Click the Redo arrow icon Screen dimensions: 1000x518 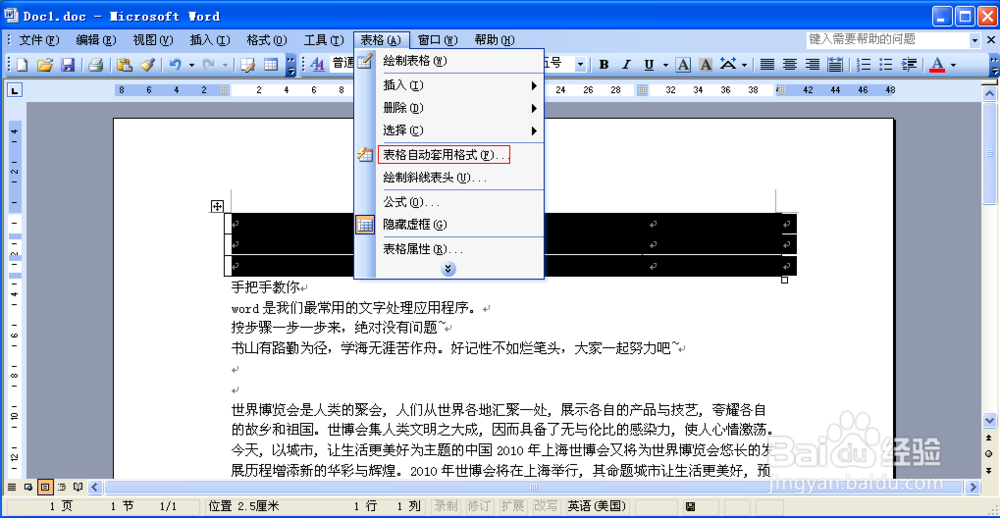(x=209, y=64)
